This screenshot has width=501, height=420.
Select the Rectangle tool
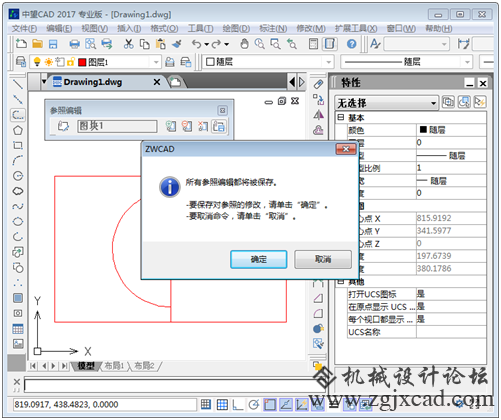click(18, 145)
